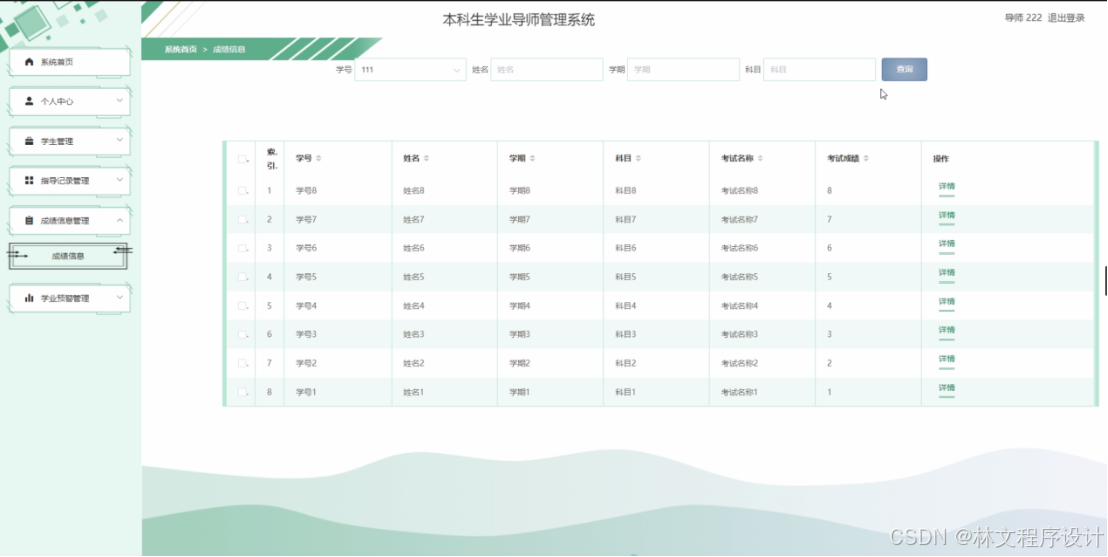Select the 成绩信息 submenu item

pos(68,256)
